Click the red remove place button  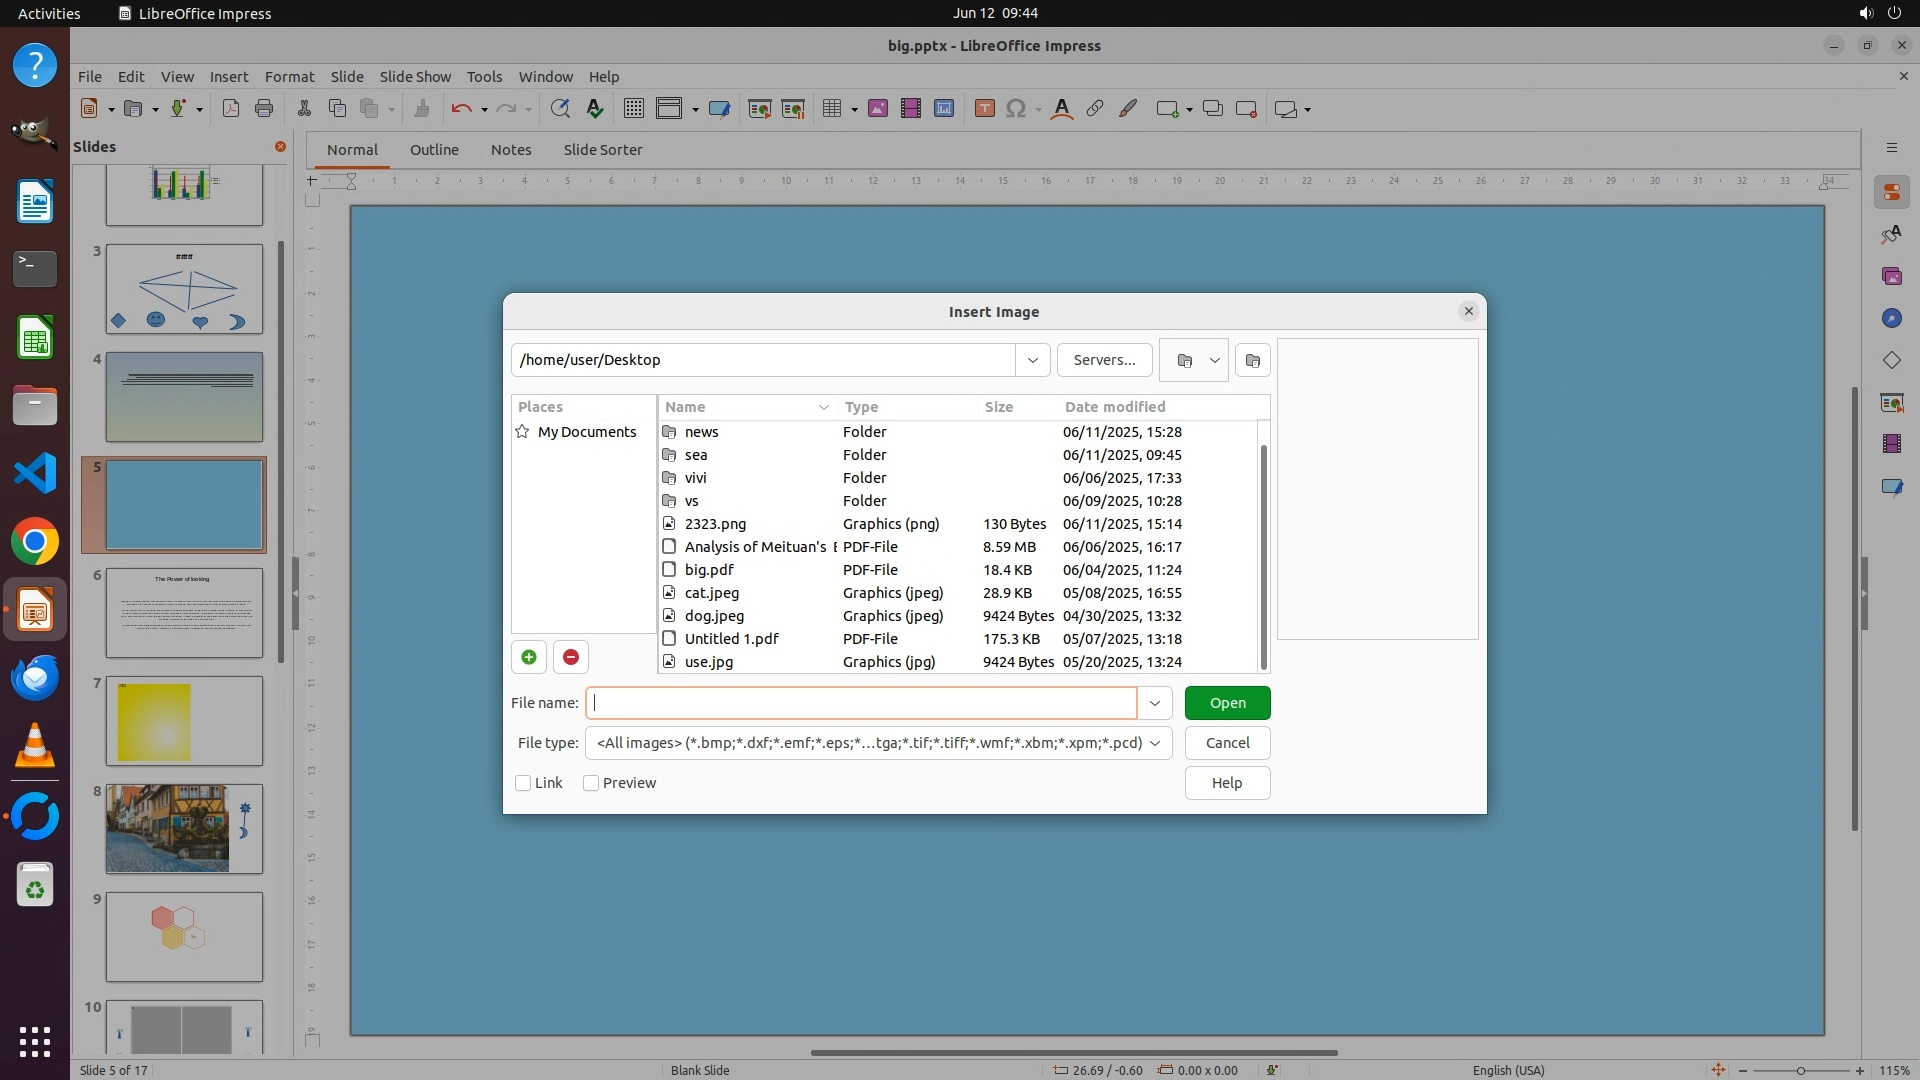[x=570, y=657]
